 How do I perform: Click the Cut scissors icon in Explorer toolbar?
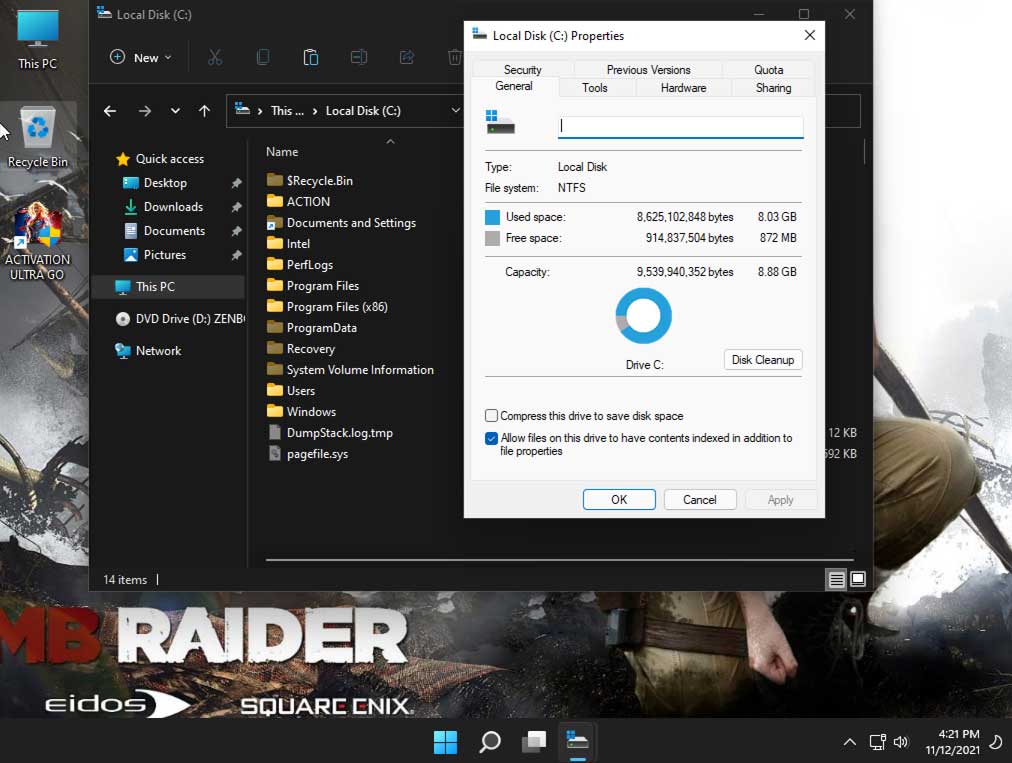[215, 57]
